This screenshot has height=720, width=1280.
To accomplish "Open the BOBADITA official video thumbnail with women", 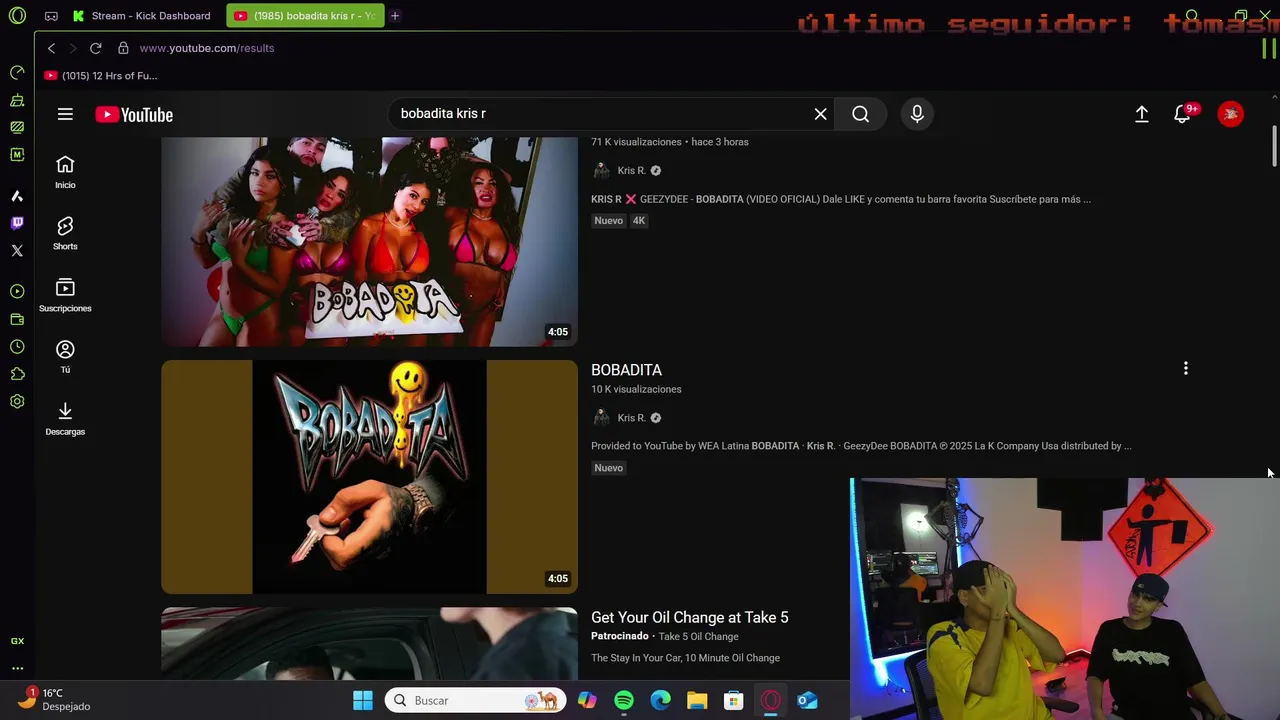I will click(369, 242).
